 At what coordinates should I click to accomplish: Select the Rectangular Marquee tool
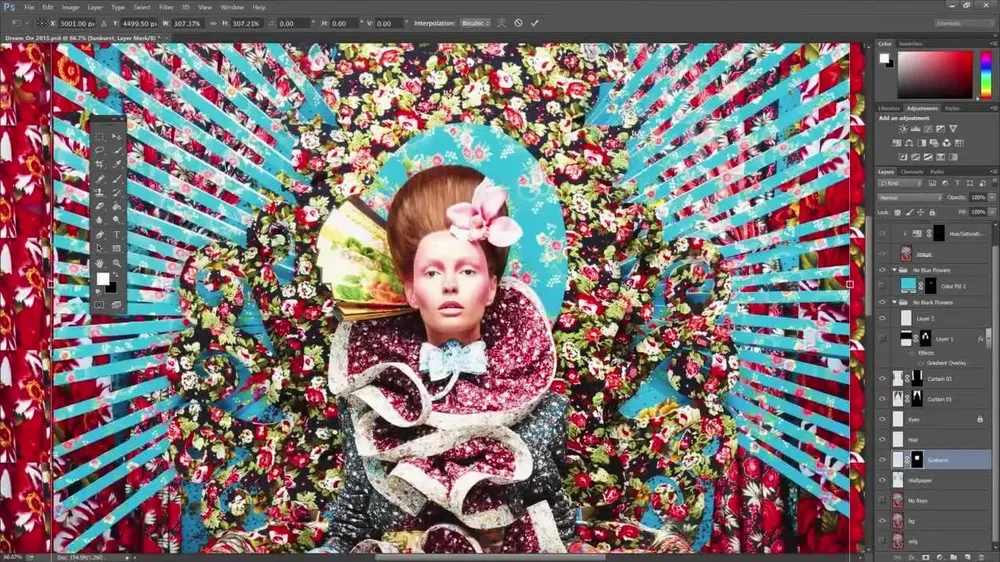click(x=99, y=136)
